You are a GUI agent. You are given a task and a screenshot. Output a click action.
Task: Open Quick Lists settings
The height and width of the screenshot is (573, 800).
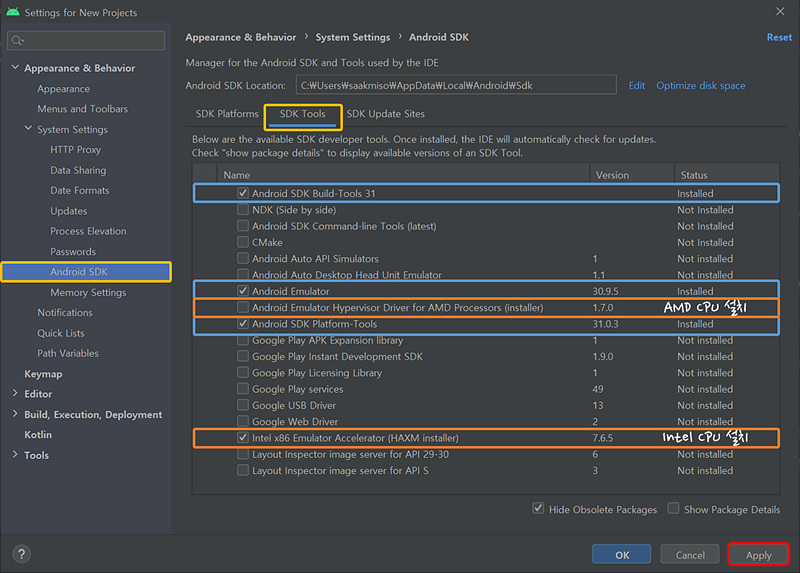point(61,333)
